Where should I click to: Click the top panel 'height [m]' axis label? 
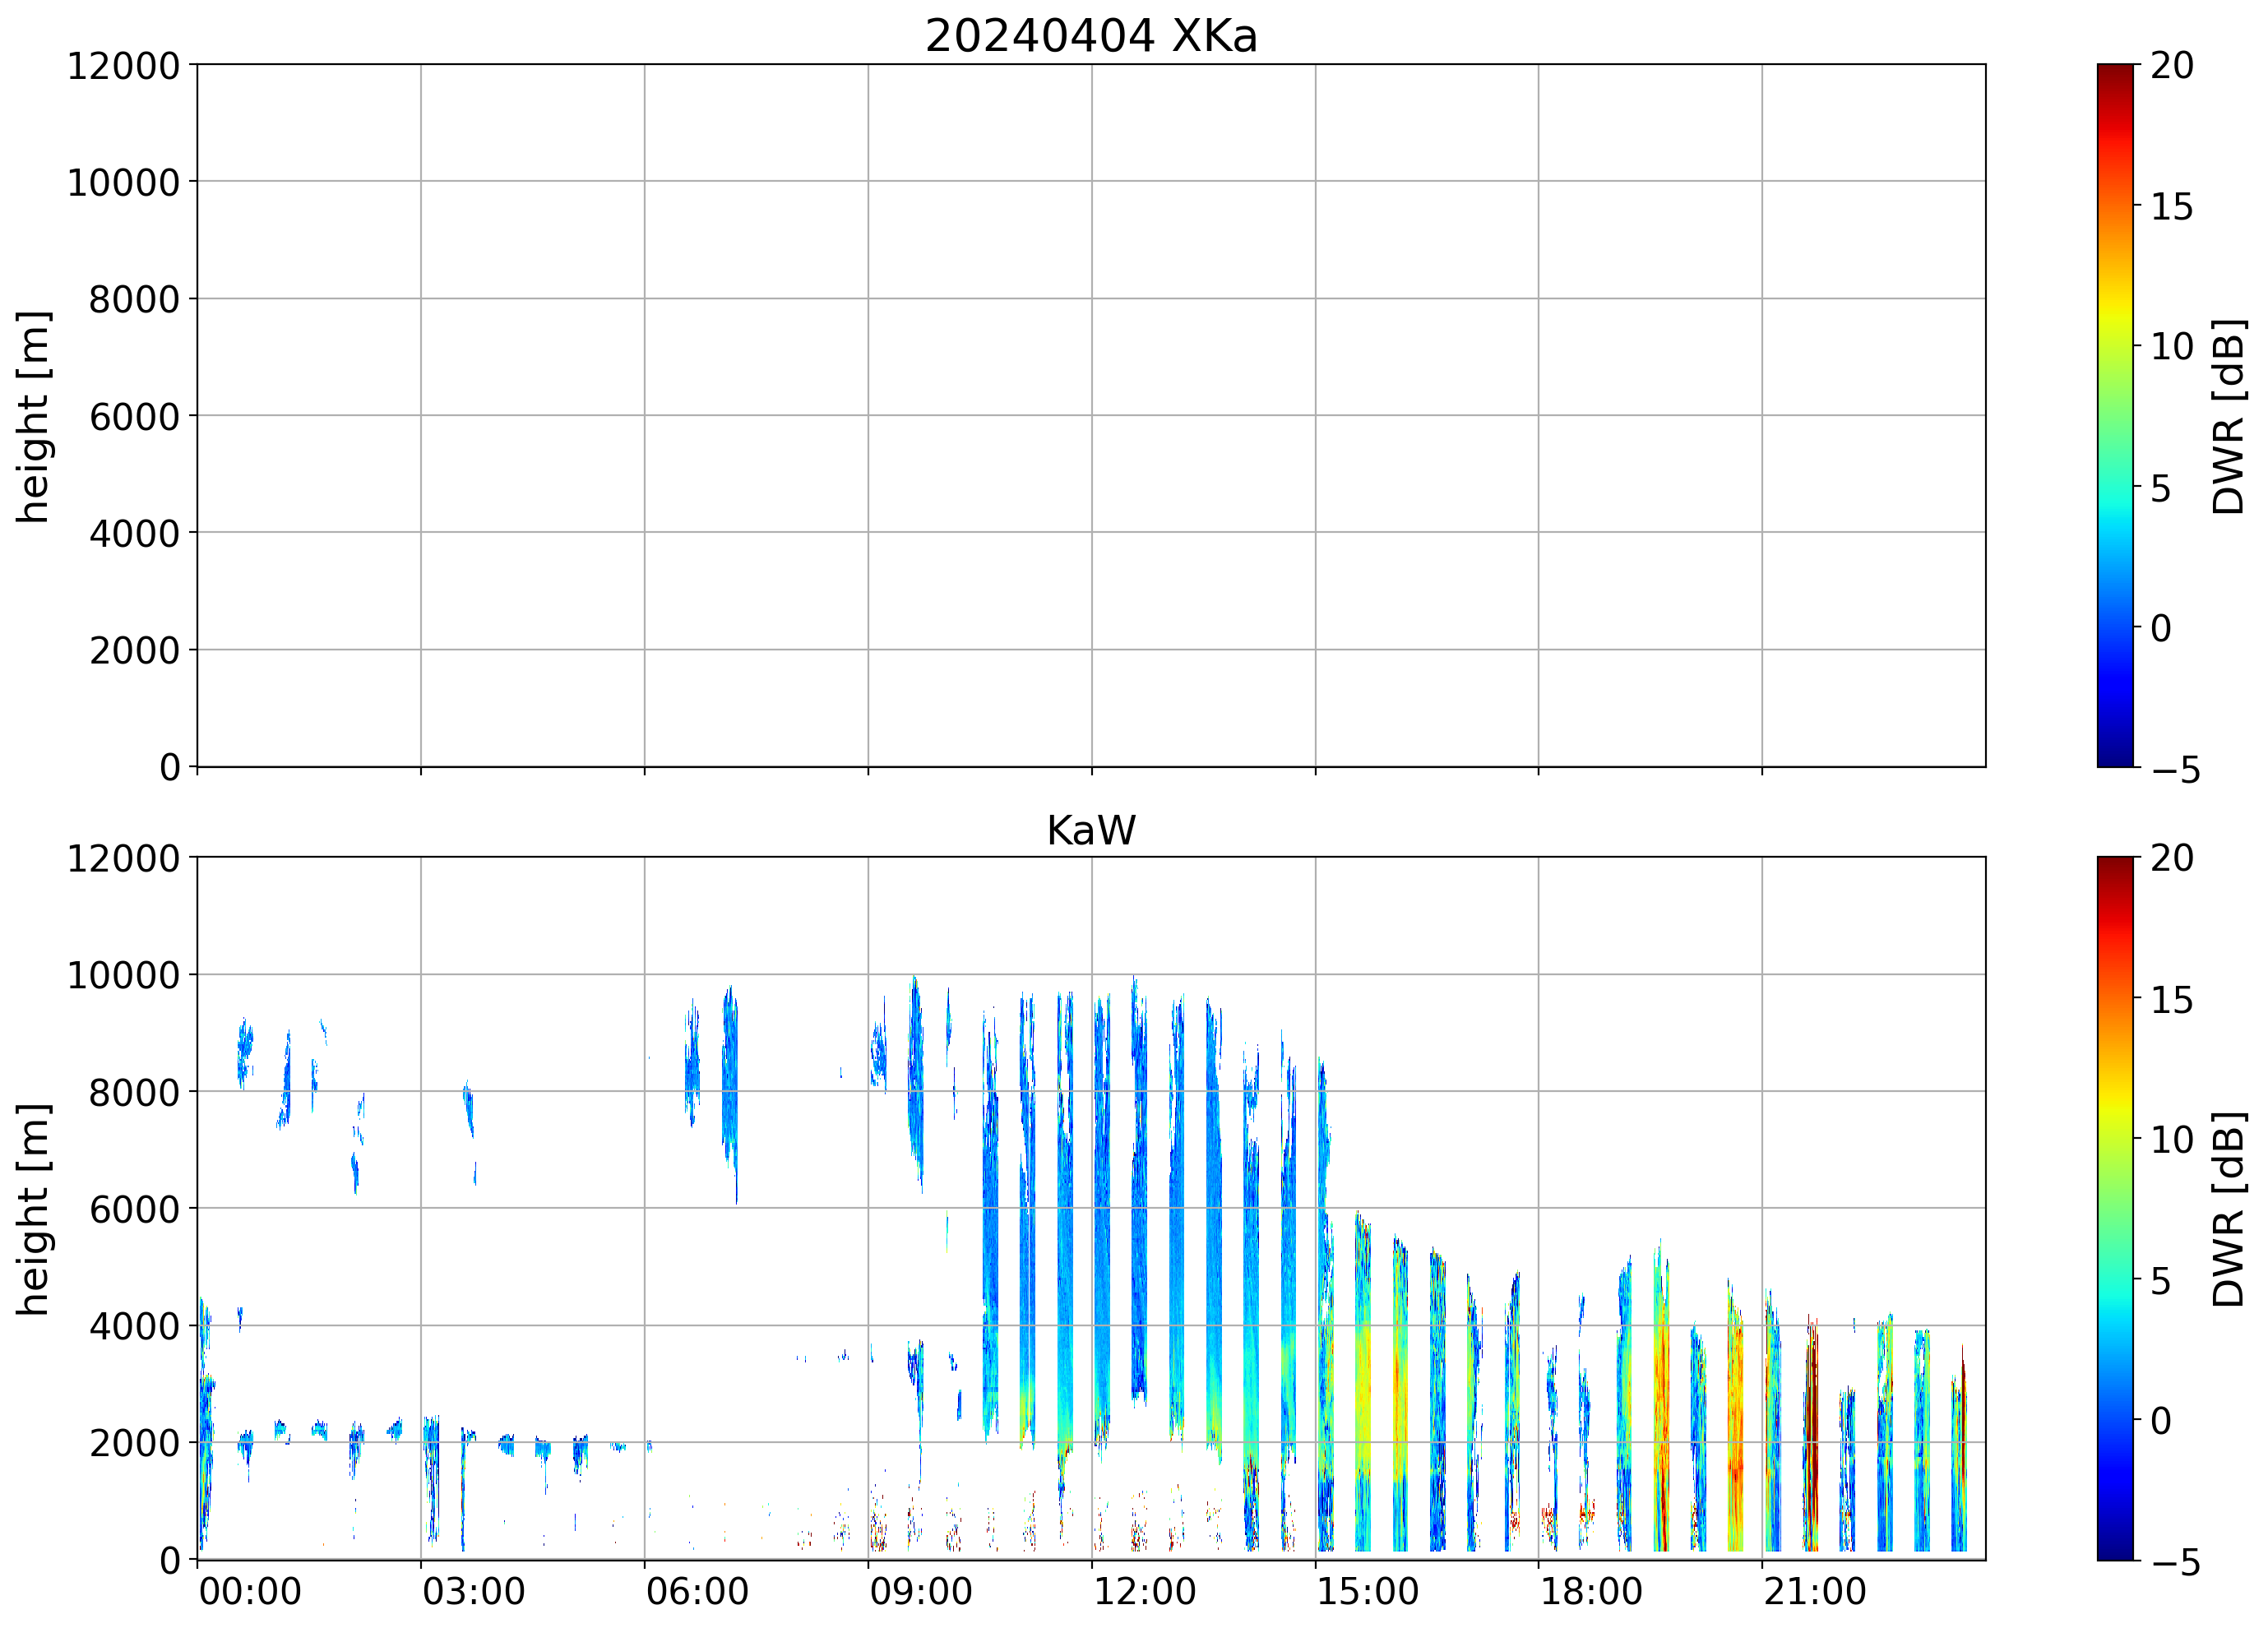(x=34, y=417)
